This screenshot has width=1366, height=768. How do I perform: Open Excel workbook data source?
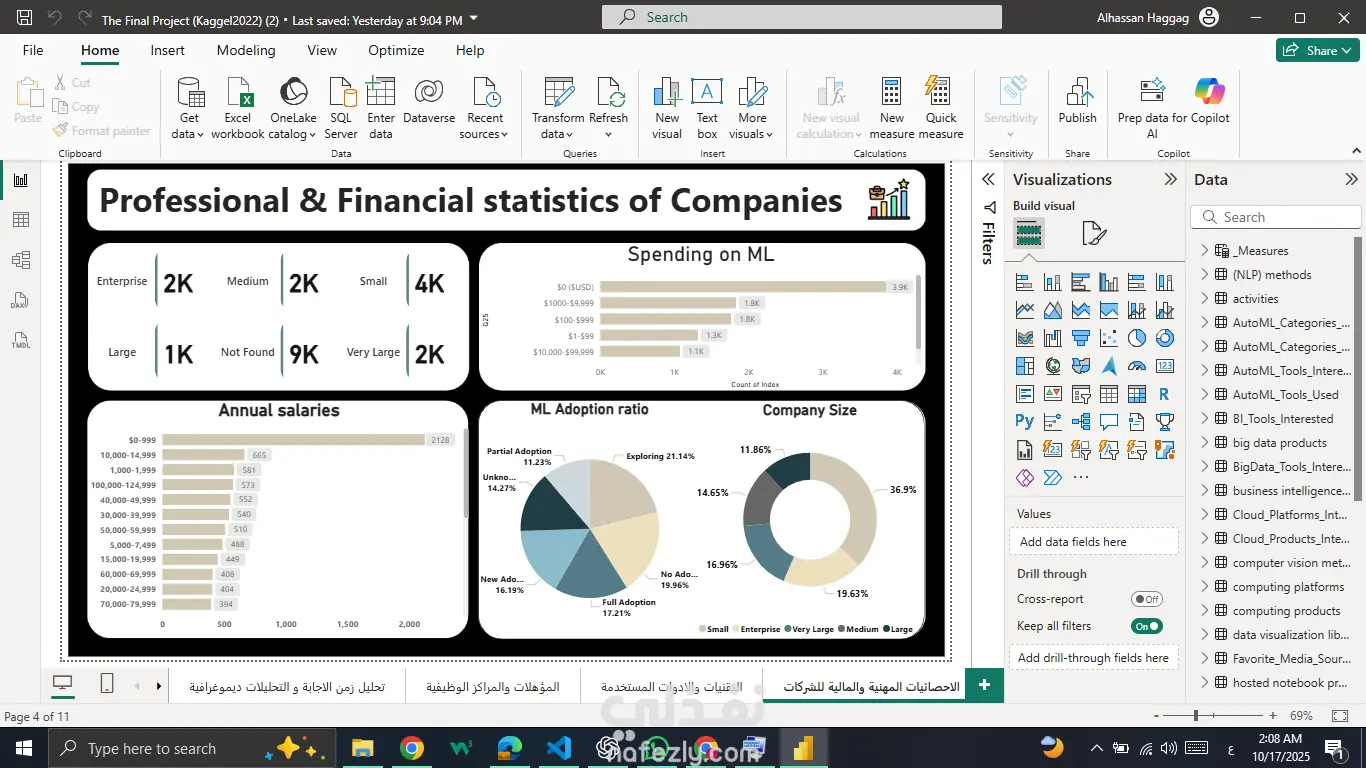[x=238, y=108]
